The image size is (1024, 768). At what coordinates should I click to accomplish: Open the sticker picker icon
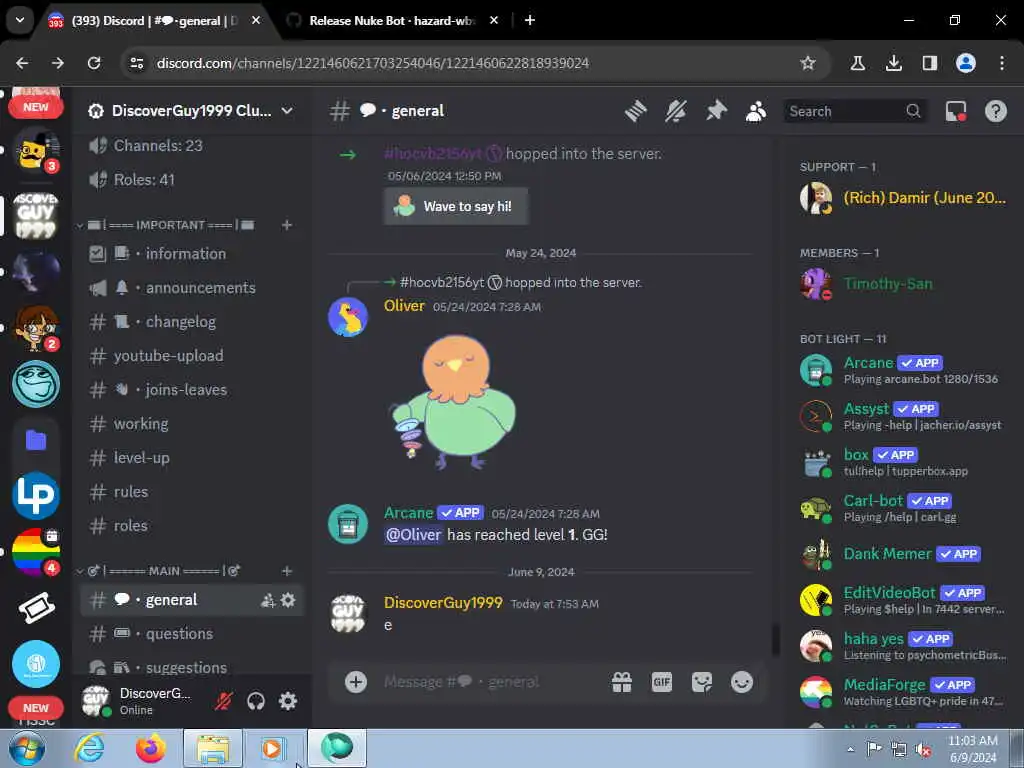pyautogui.click(x=702, y=682)
